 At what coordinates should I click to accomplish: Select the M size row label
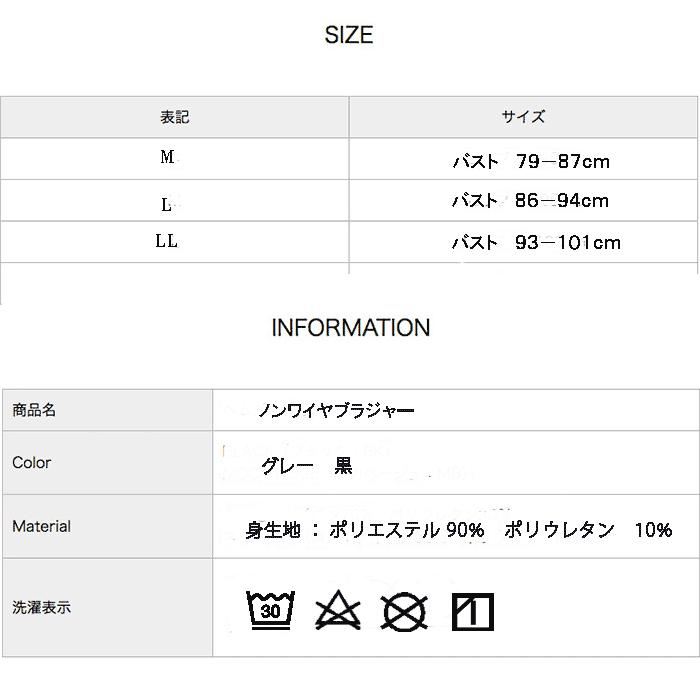point(167,158)
